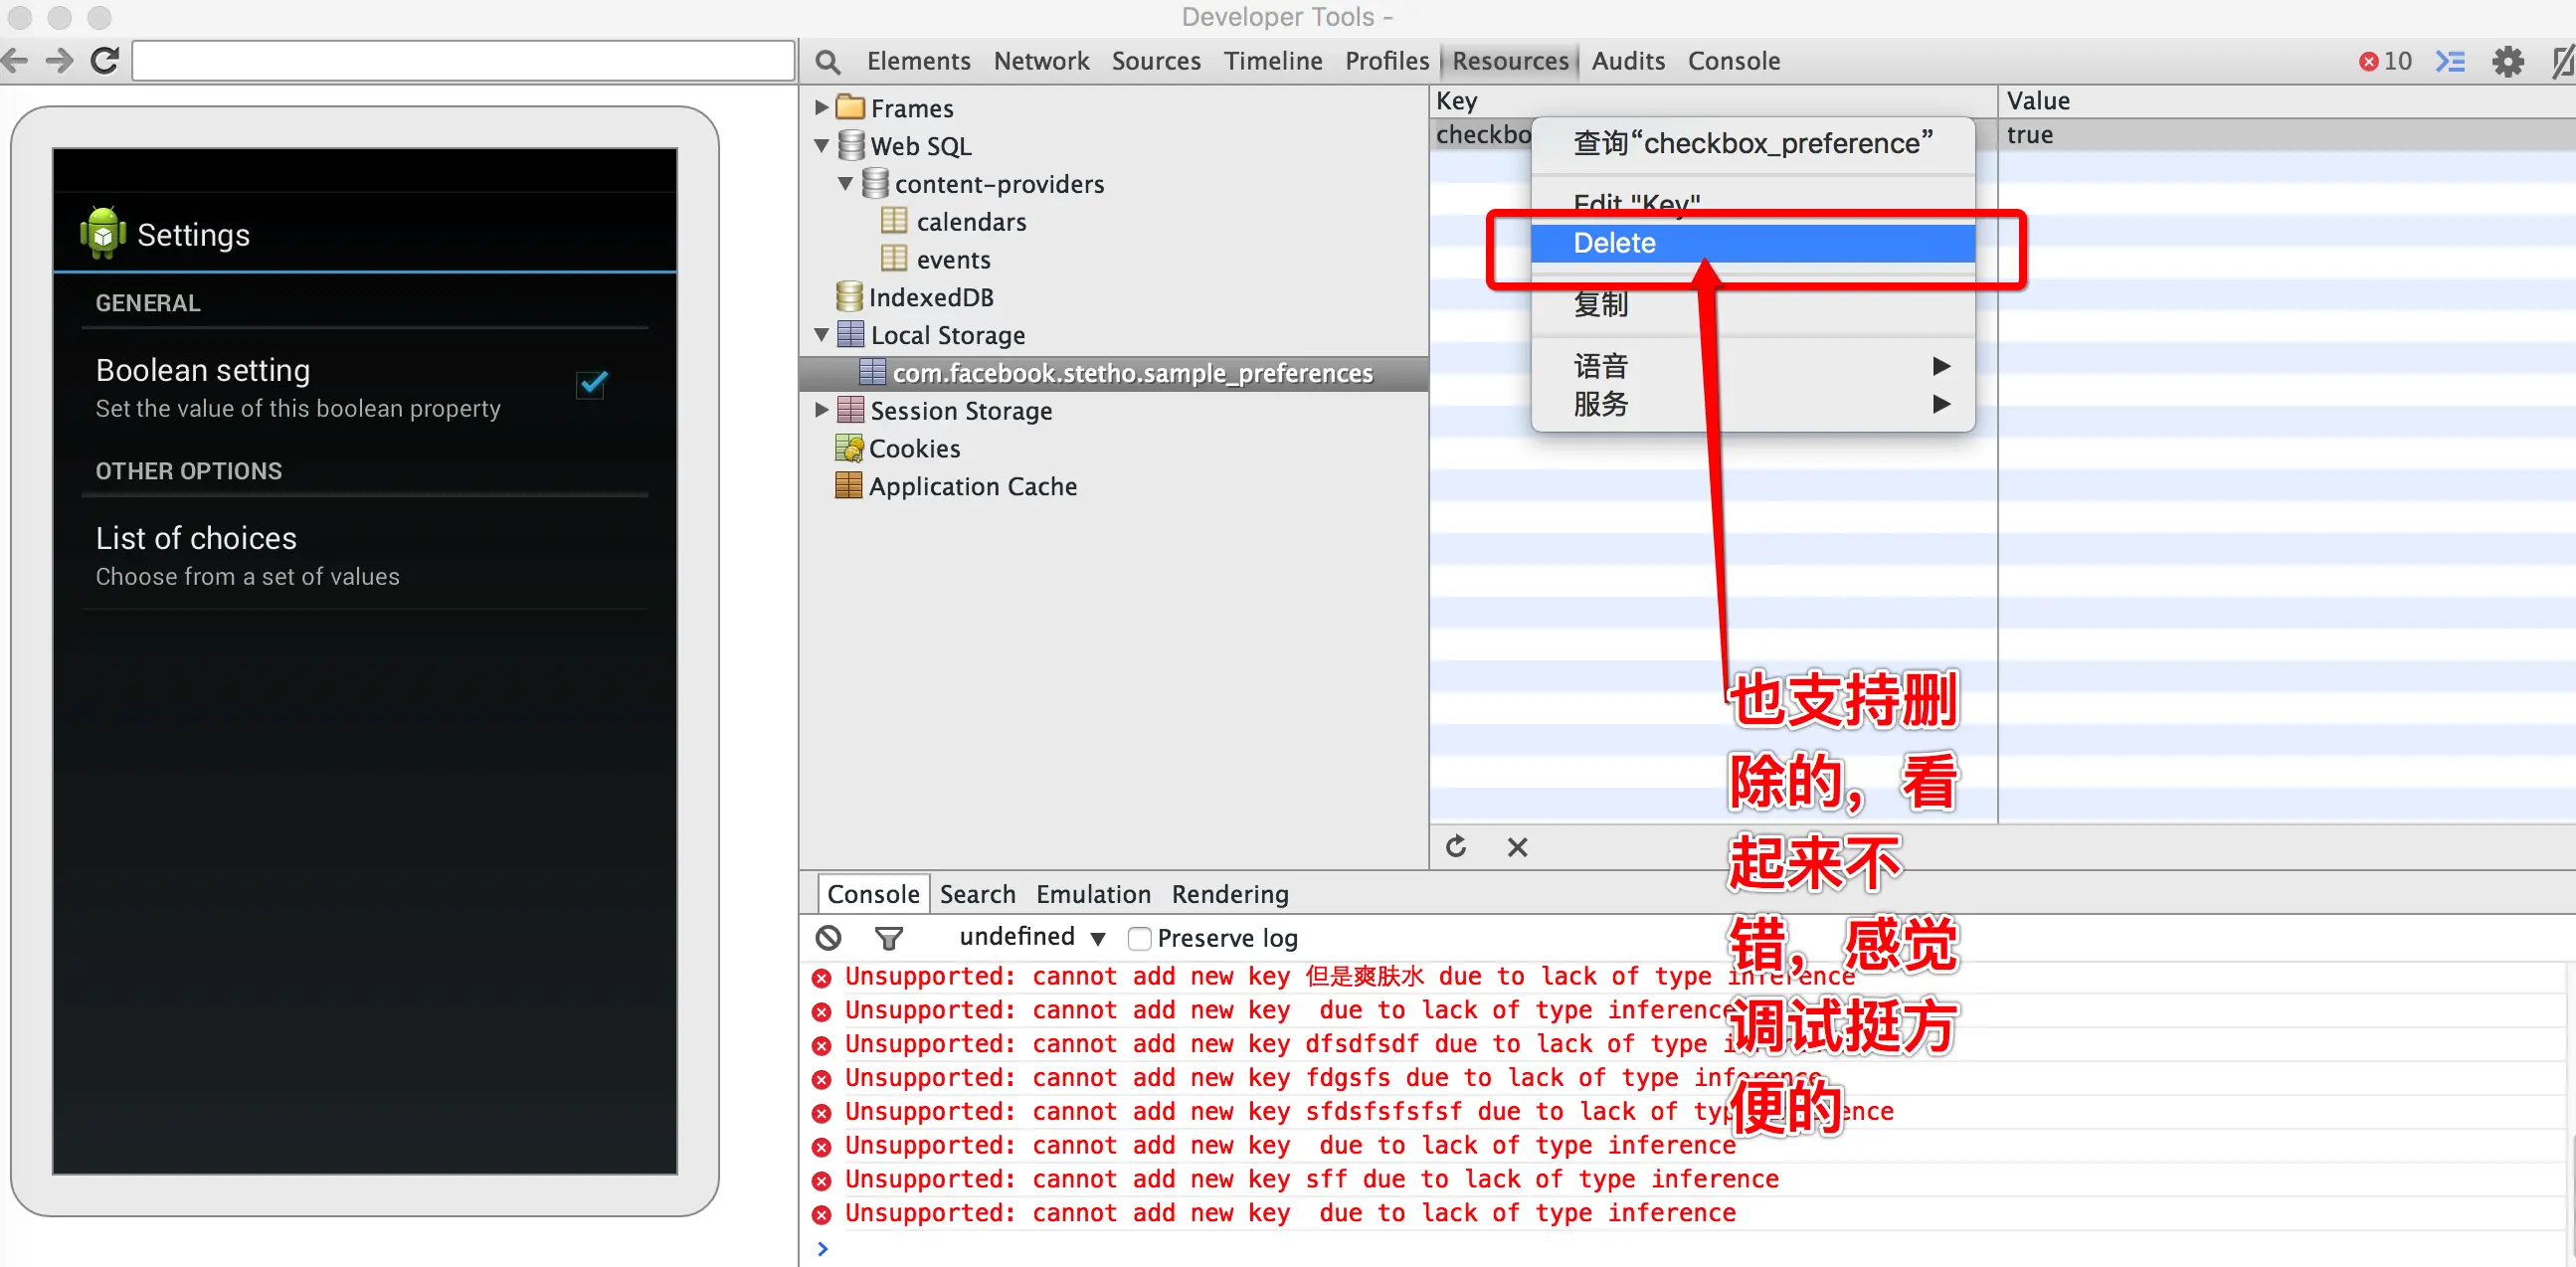2576x1267 pixels.
Task: Click the delete X icon below table
Action: point(1517,847)
